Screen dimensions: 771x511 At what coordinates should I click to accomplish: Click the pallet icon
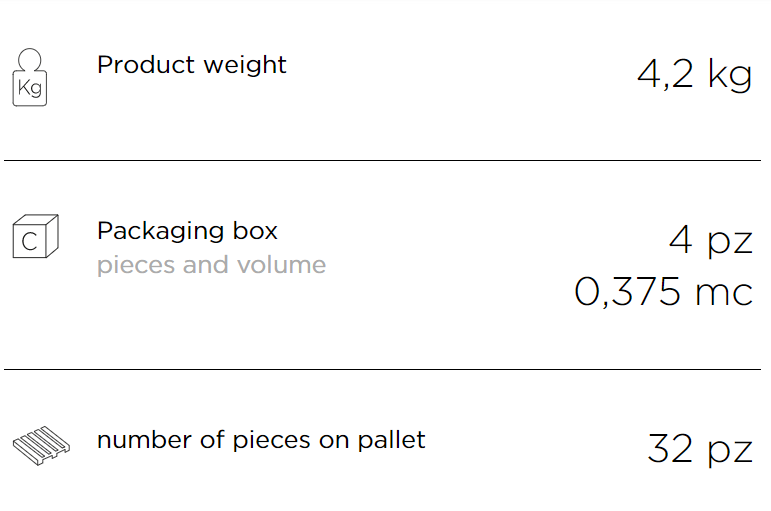coord(41,446)
